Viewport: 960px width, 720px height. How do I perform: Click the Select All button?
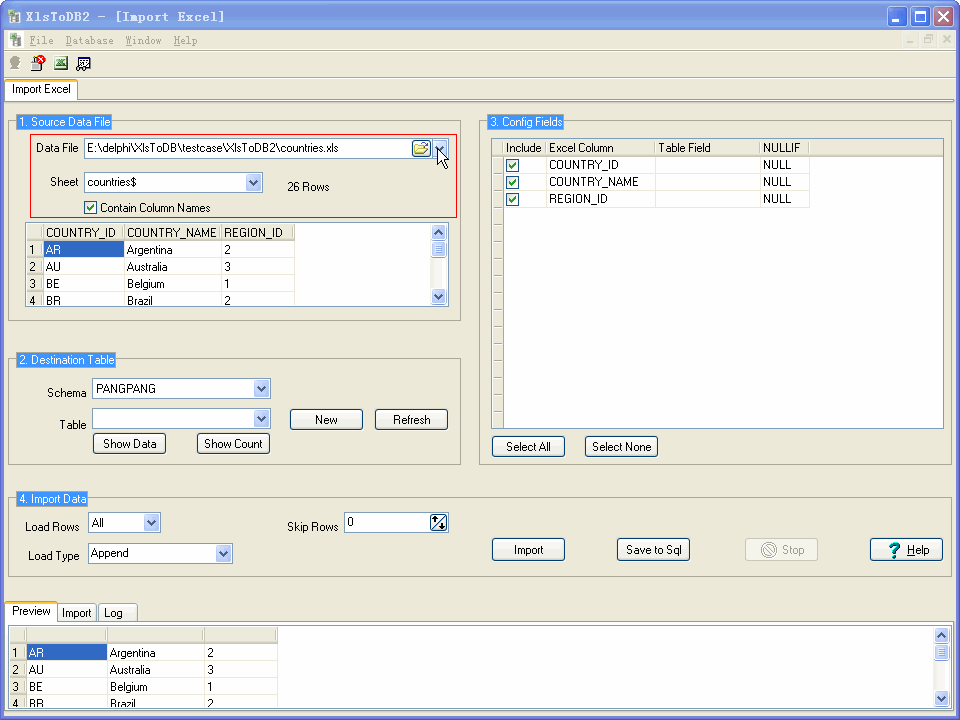(528, 447)
